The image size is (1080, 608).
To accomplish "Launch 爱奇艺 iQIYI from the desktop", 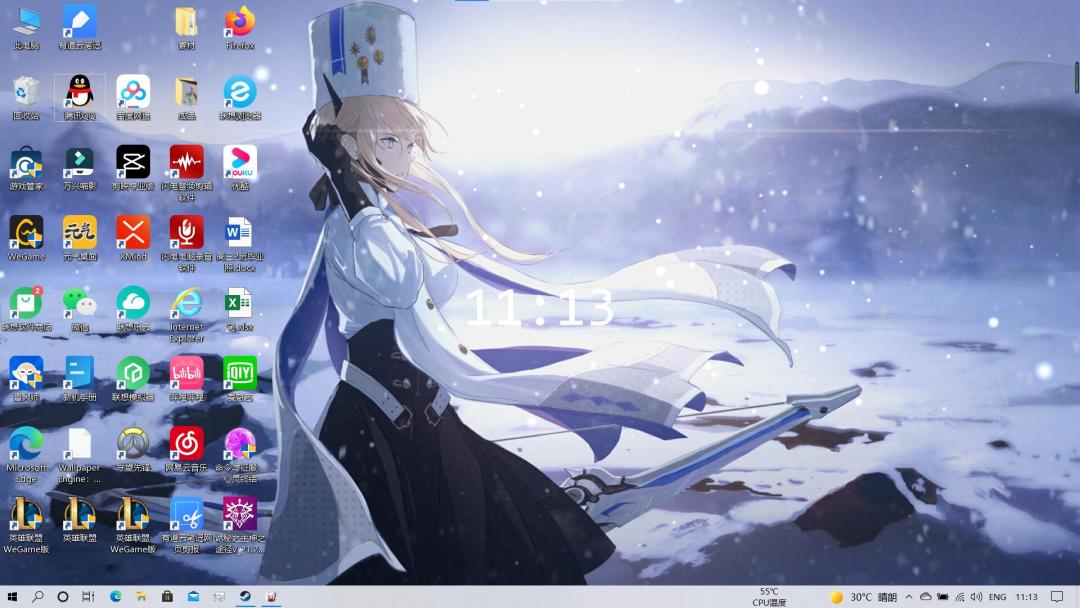I will tap(240, 379).
